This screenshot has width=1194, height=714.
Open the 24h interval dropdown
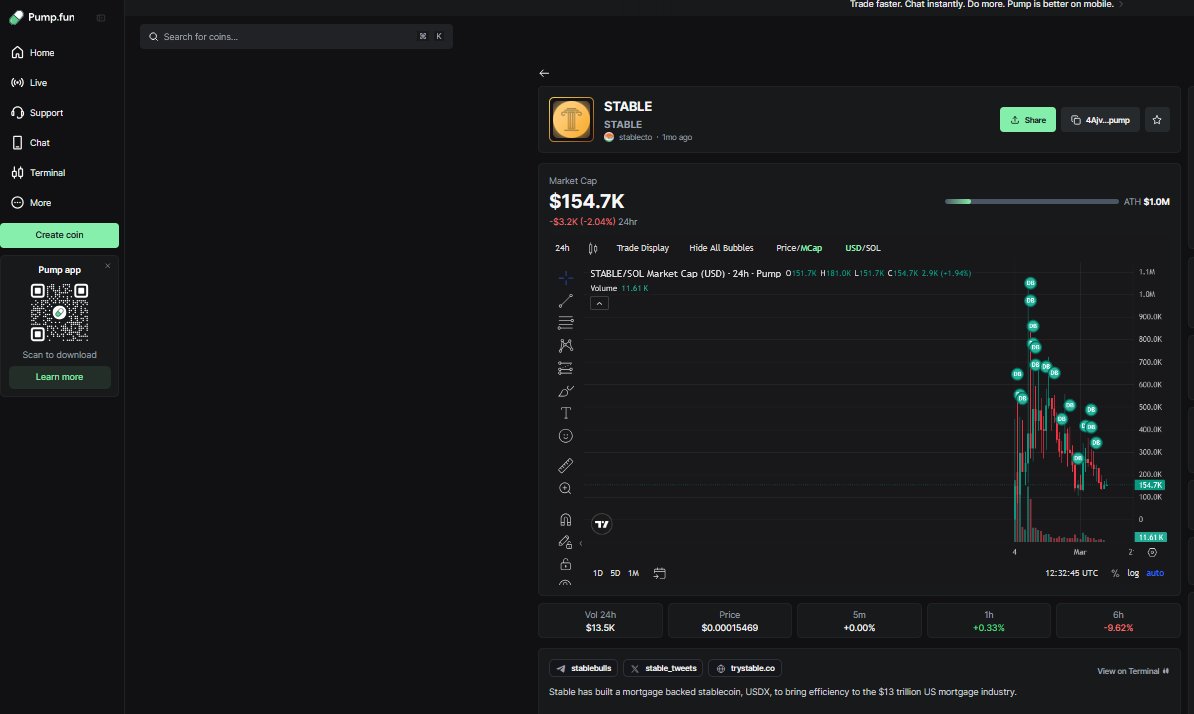[x=562, y=248]
